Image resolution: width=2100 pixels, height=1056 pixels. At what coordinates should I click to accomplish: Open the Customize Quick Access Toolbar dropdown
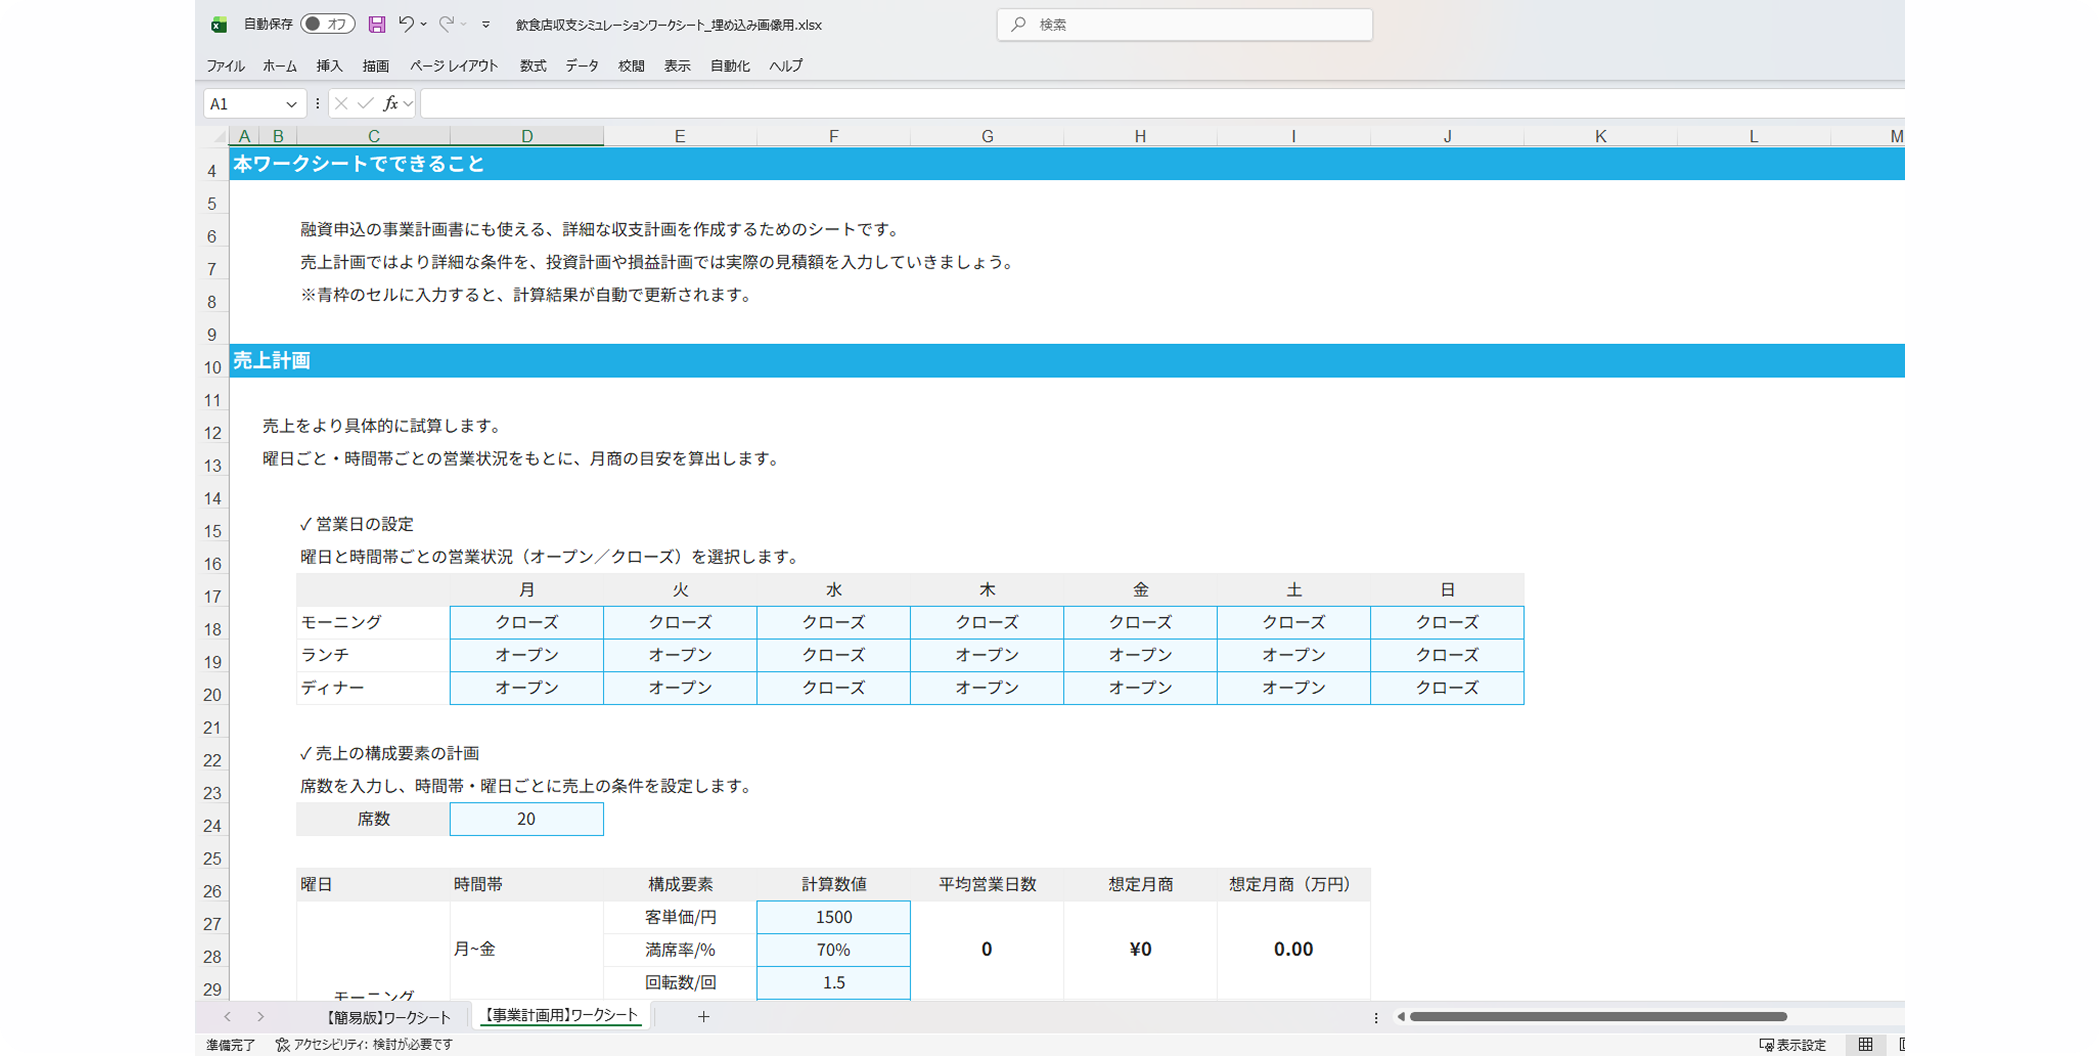[x=486, y=25]
